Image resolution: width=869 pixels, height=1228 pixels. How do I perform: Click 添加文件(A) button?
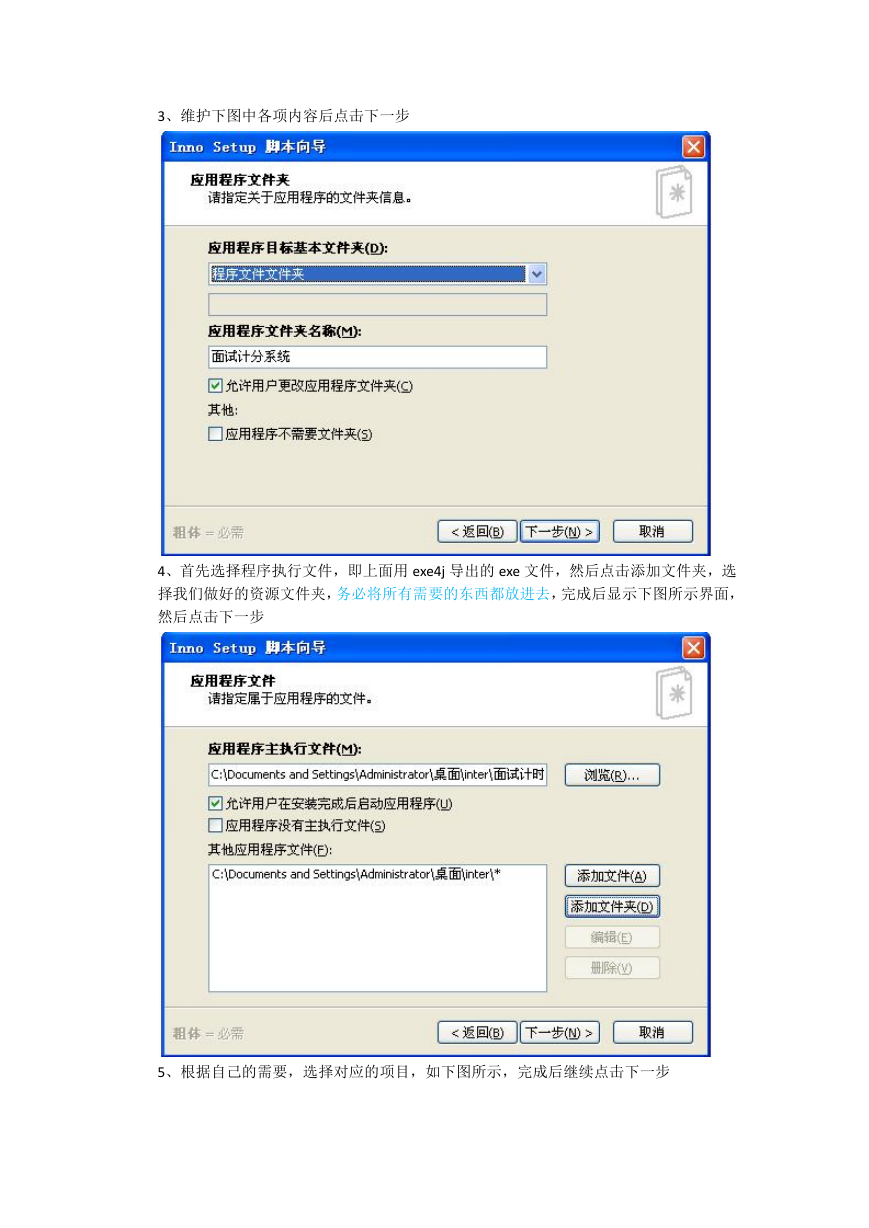[612, 876]
